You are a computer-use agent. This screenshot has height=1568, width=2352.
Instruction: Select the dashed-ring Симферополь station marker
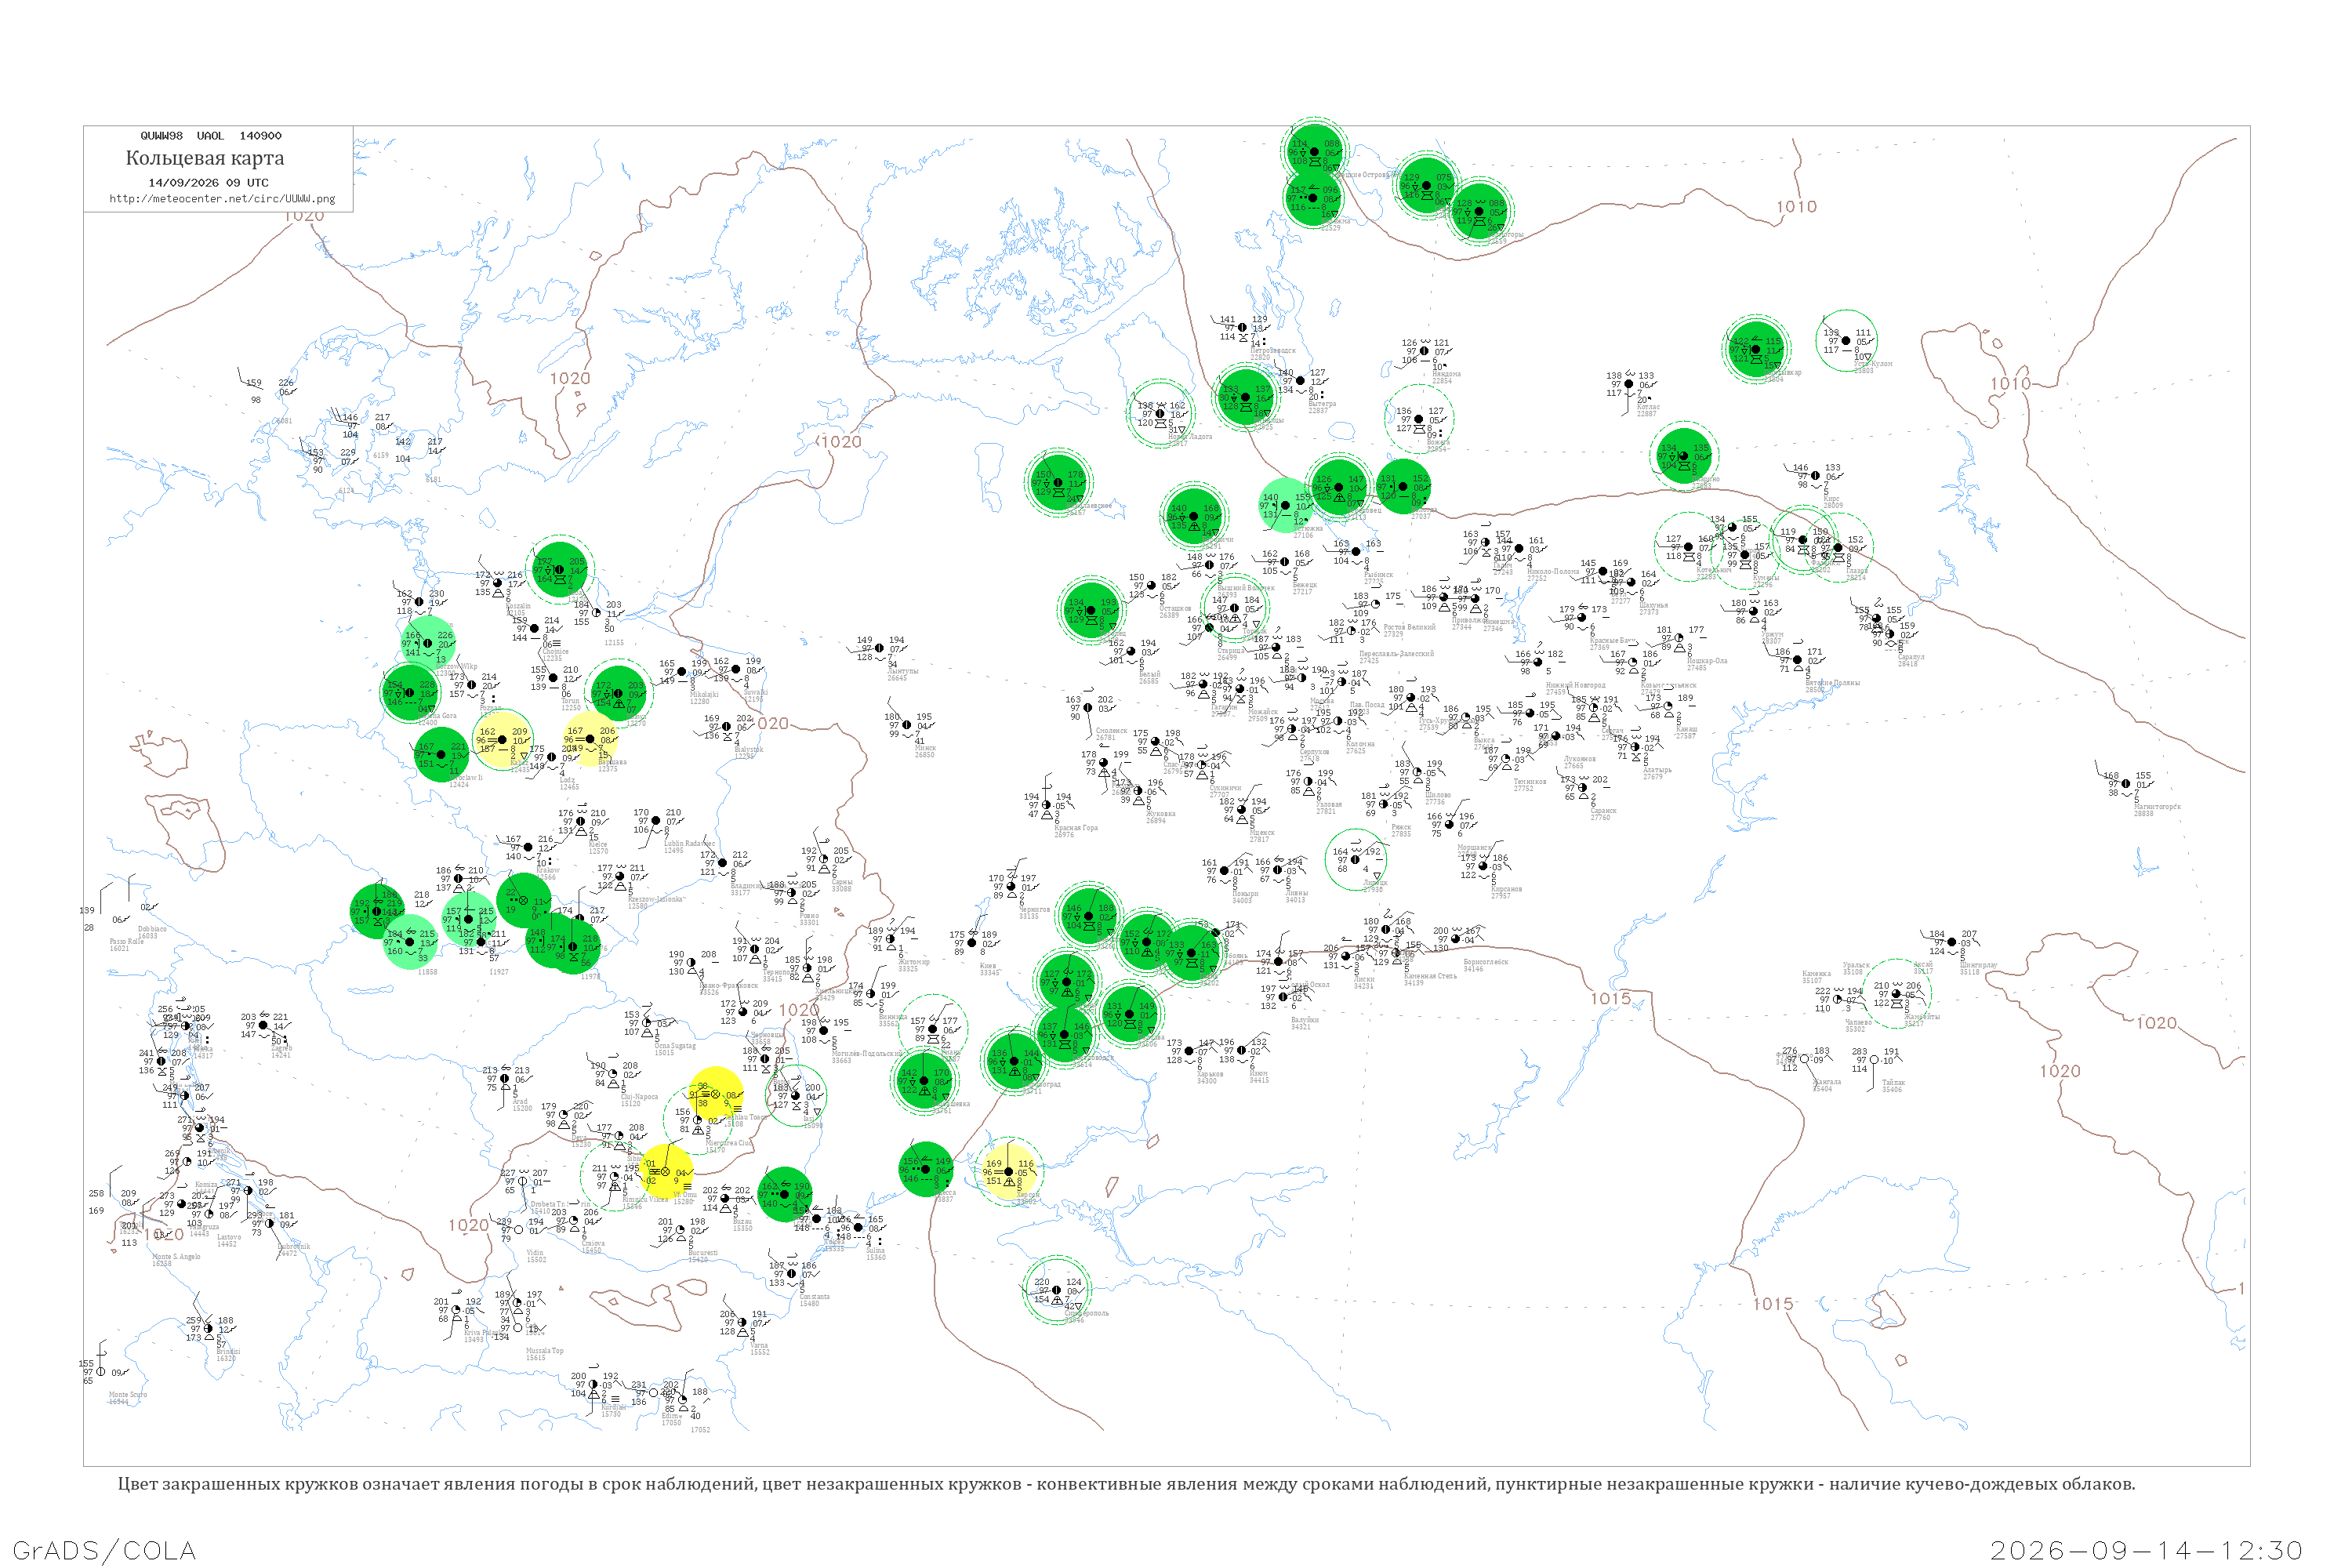pyautogui.click(x=1057, y=1290)
